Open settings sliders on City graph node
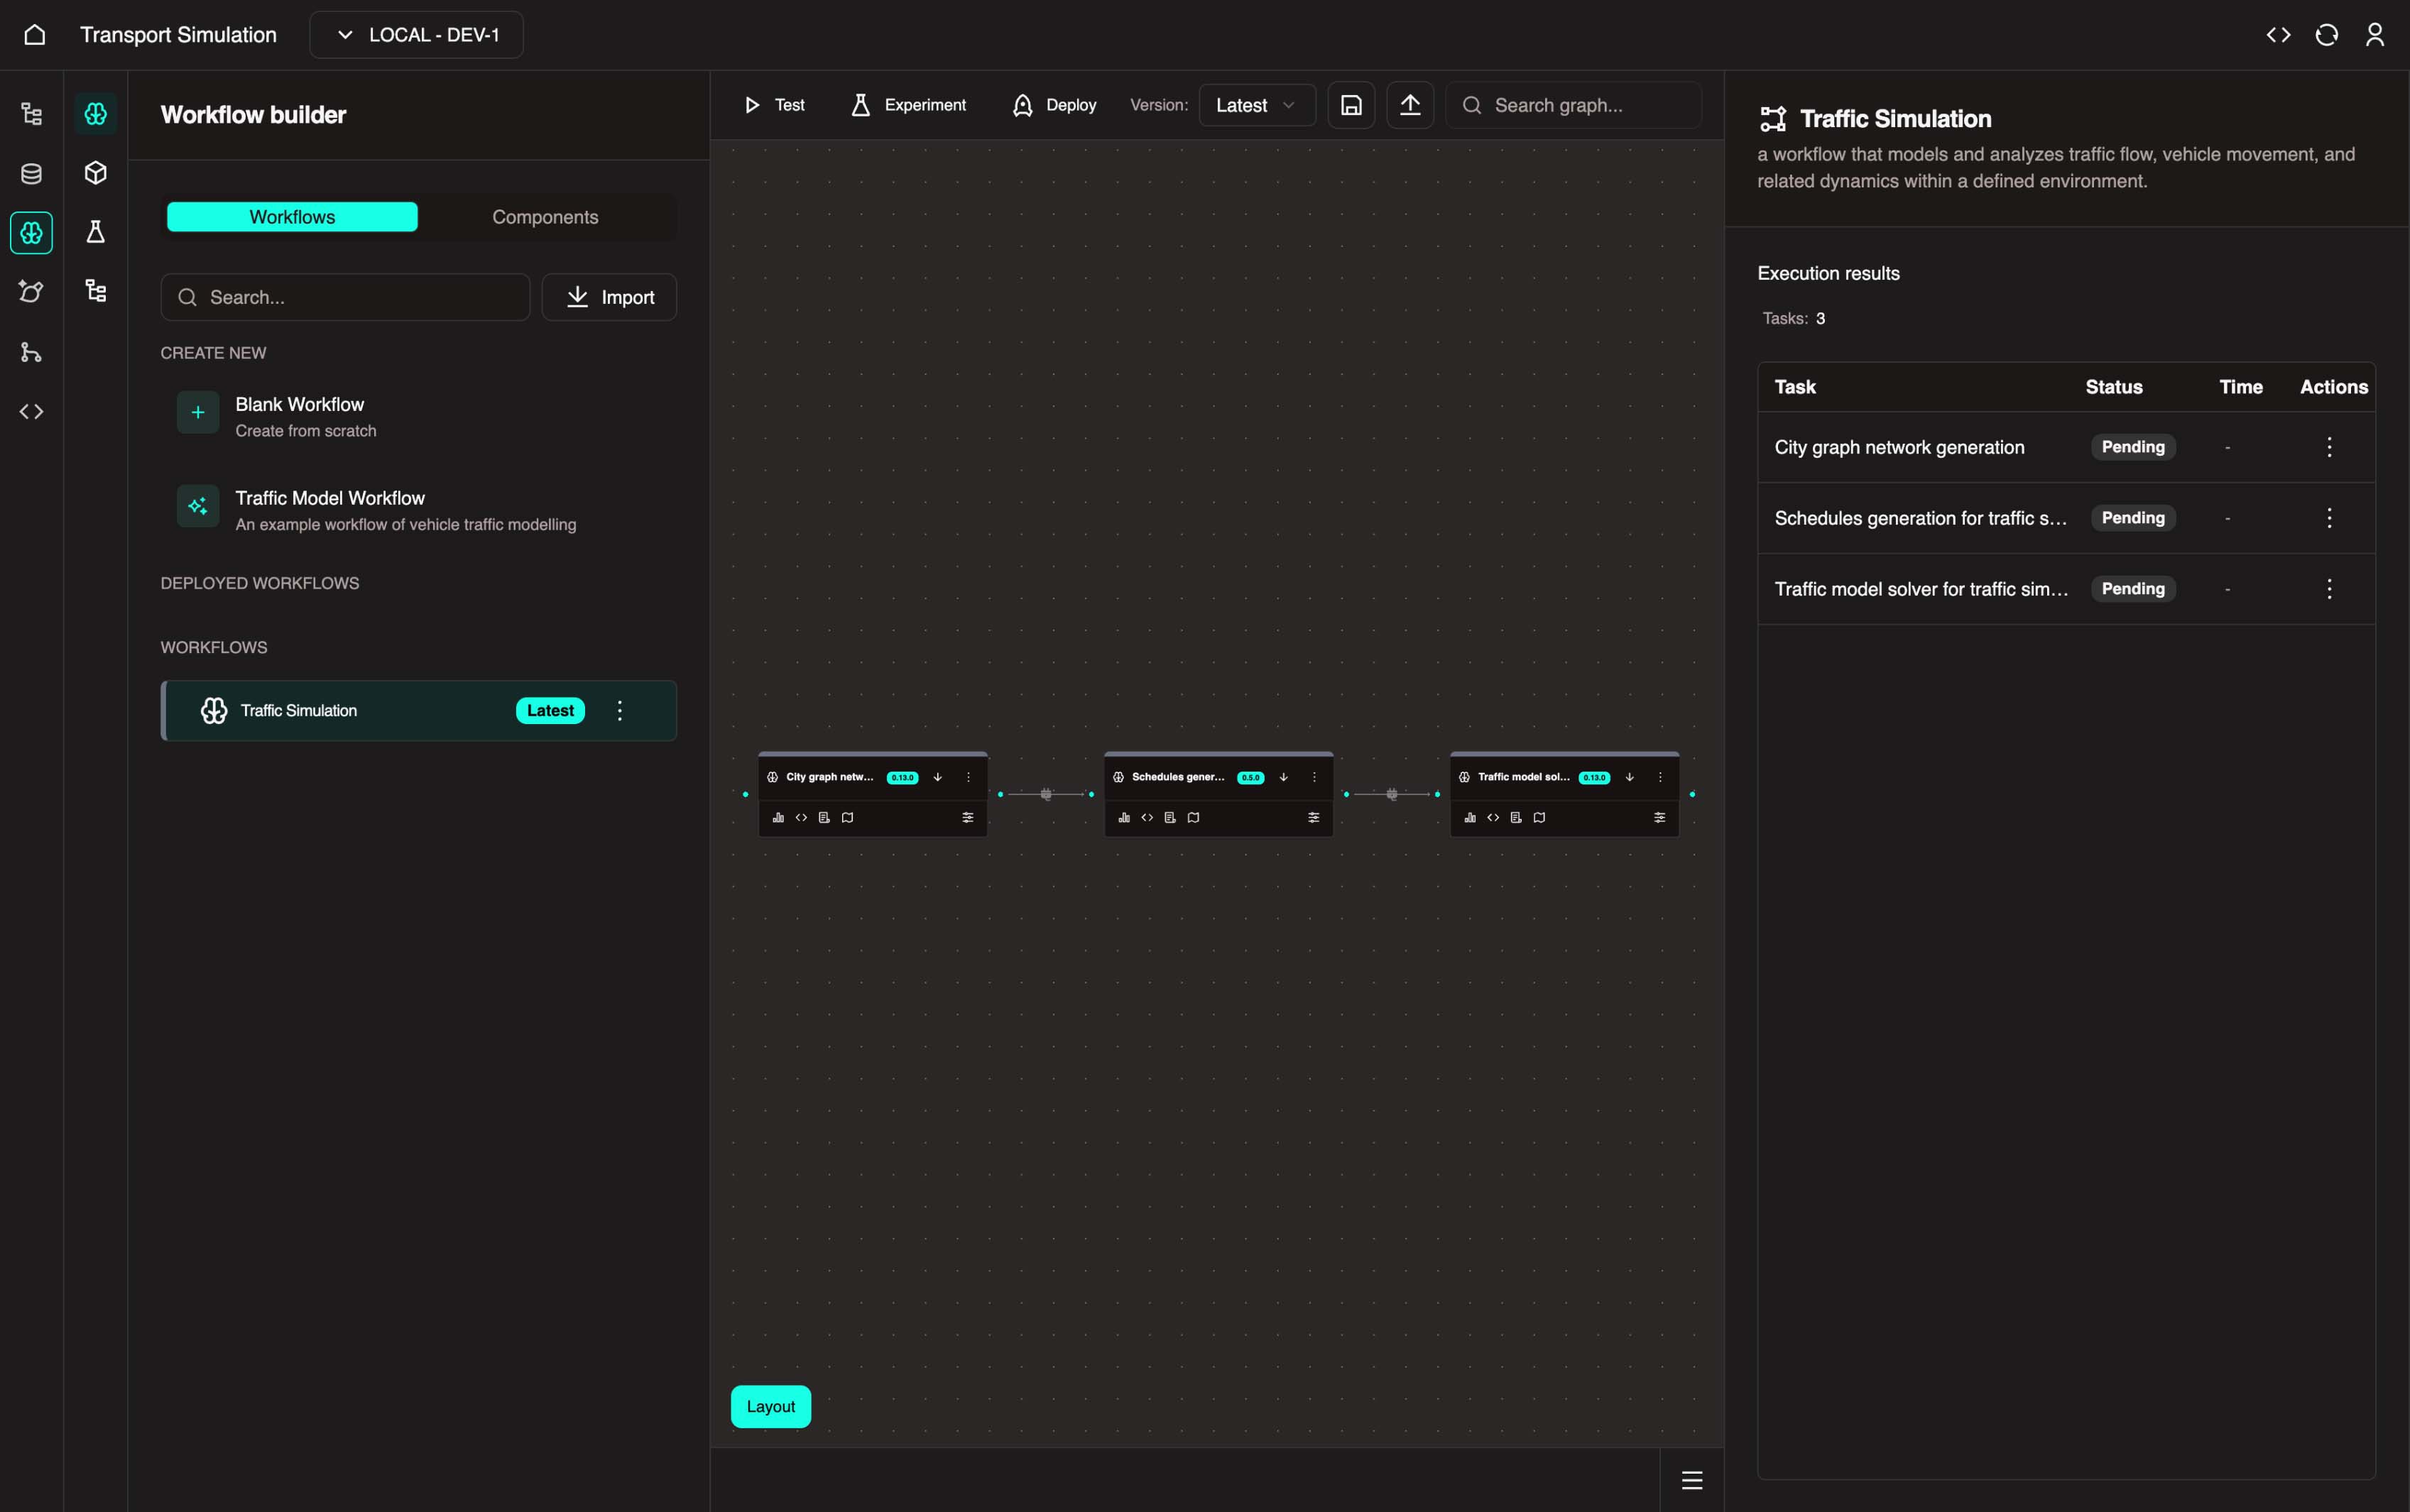 (968, 818)
